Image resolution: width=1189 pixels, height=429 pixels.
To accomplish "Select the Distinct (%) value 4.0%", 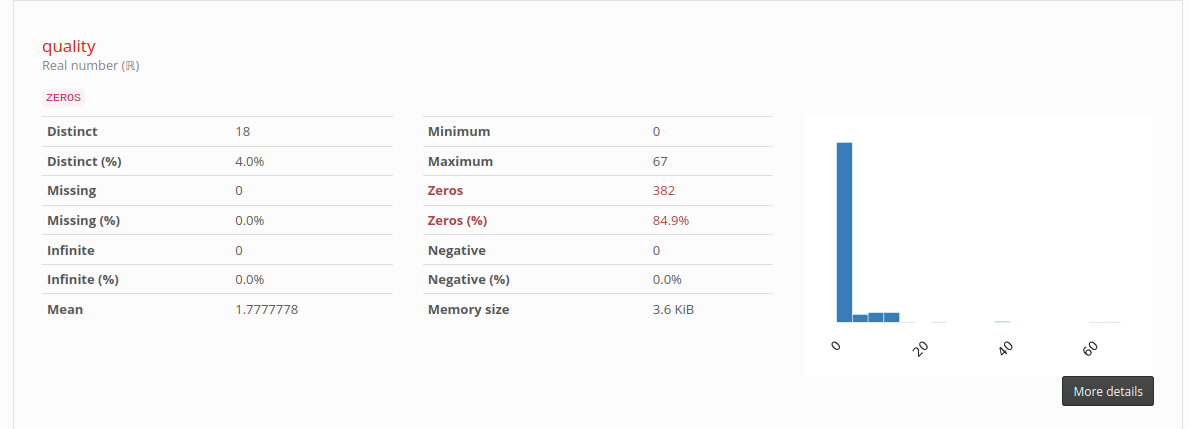I will point(250,161).
